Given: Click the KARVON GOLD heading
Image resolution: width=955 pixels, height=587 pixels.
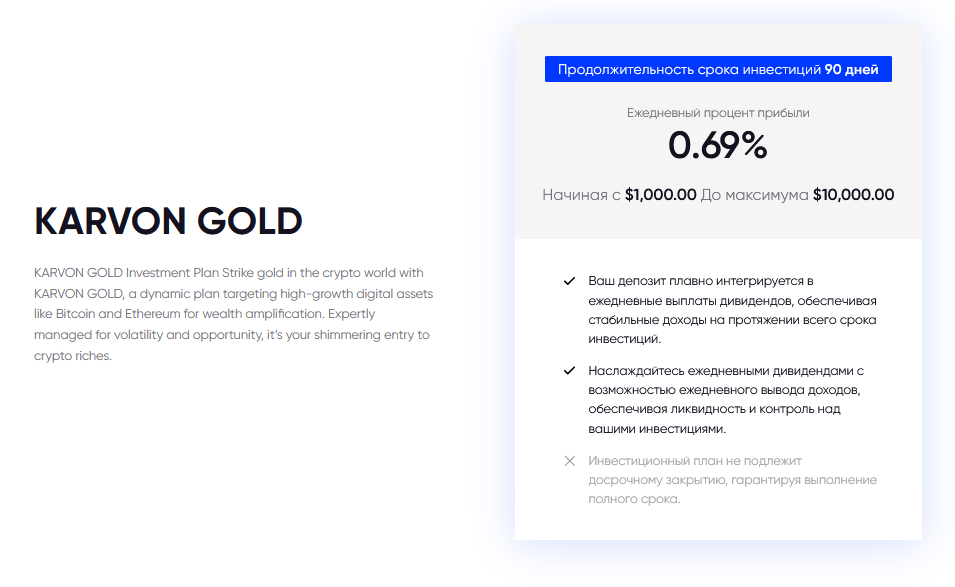Looking at the screenshot, I should [x=168, y=220].
